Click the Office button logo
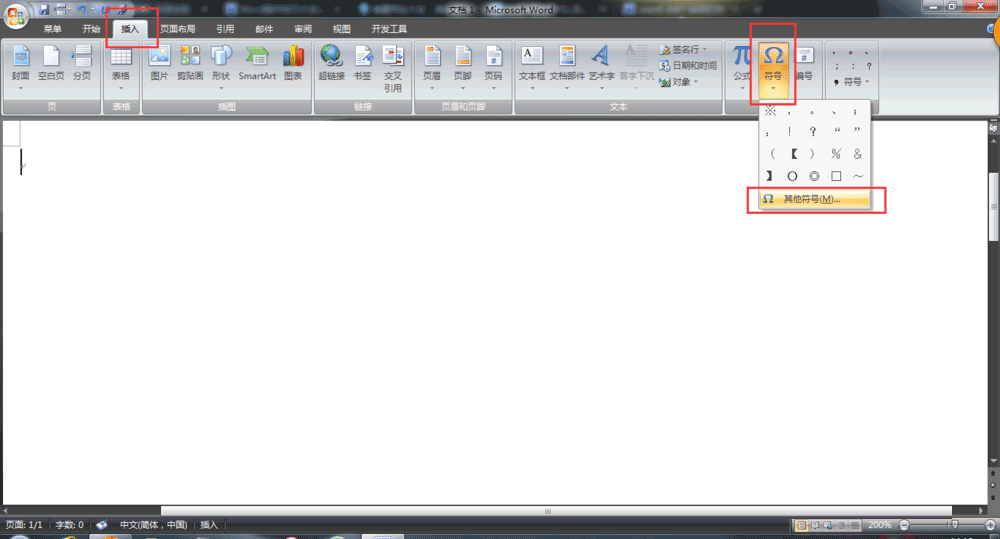 click(15, 20)
